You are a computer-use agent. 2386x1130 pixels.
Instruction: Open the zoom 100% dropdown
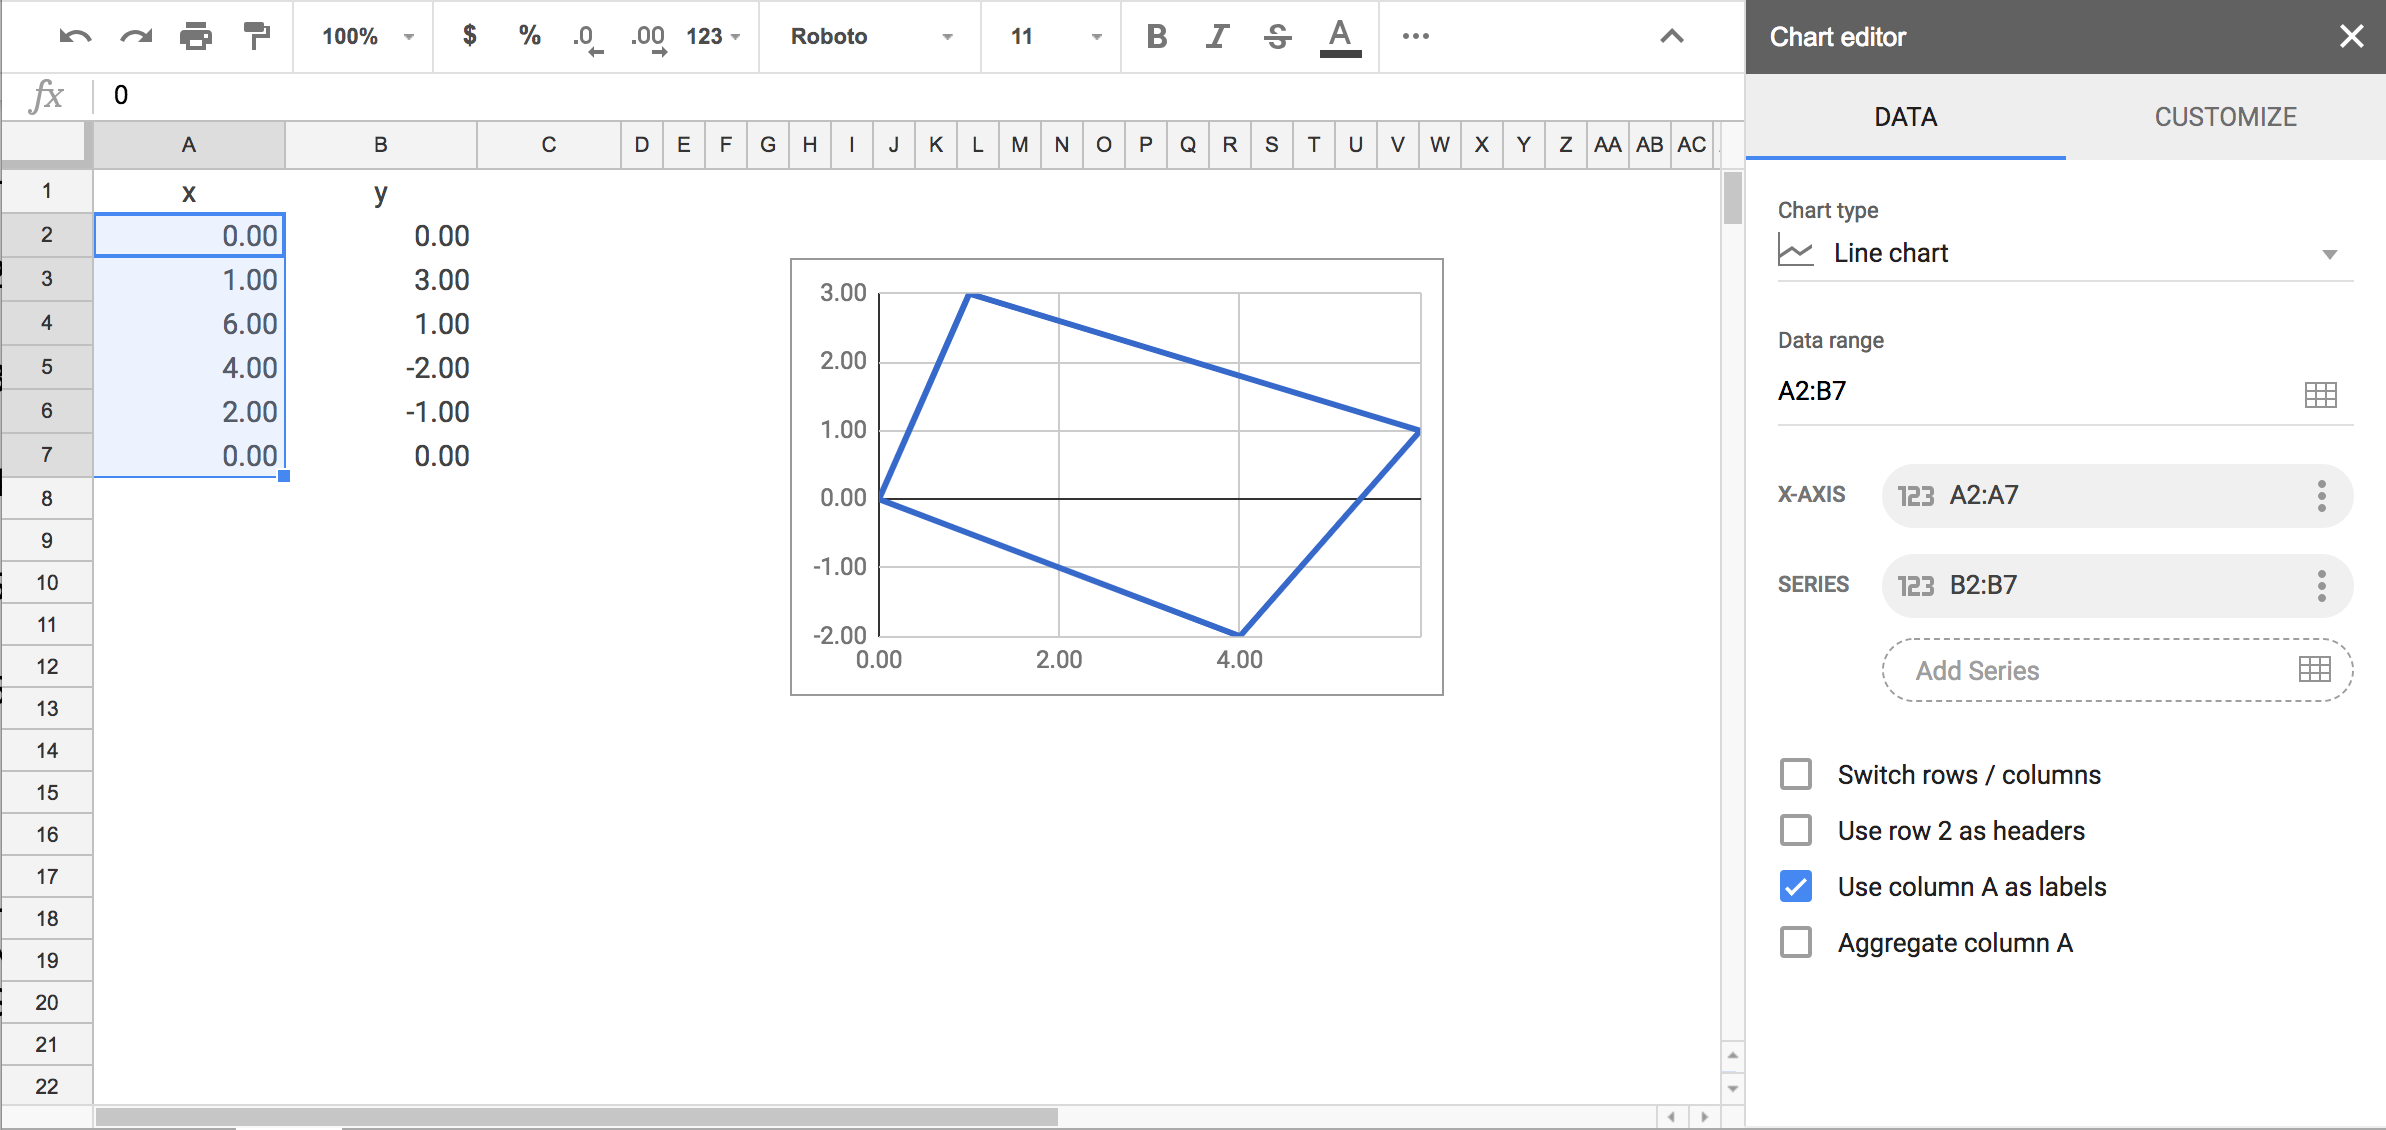[x=366, y=37]
